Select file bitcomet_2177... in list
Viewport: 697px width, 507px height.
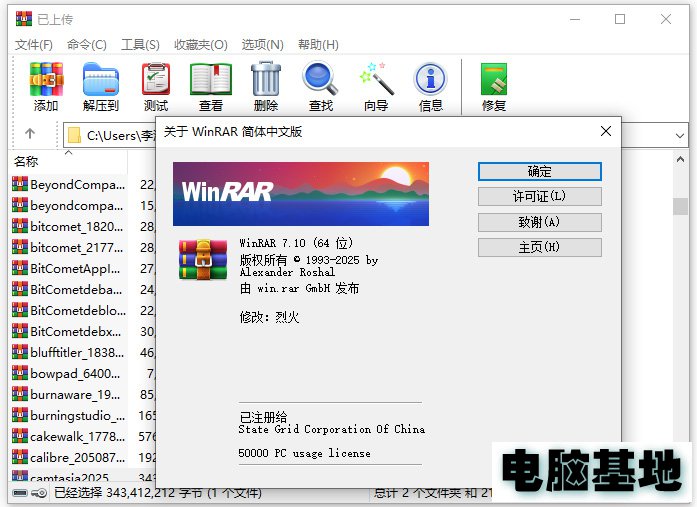coord(76,248)
